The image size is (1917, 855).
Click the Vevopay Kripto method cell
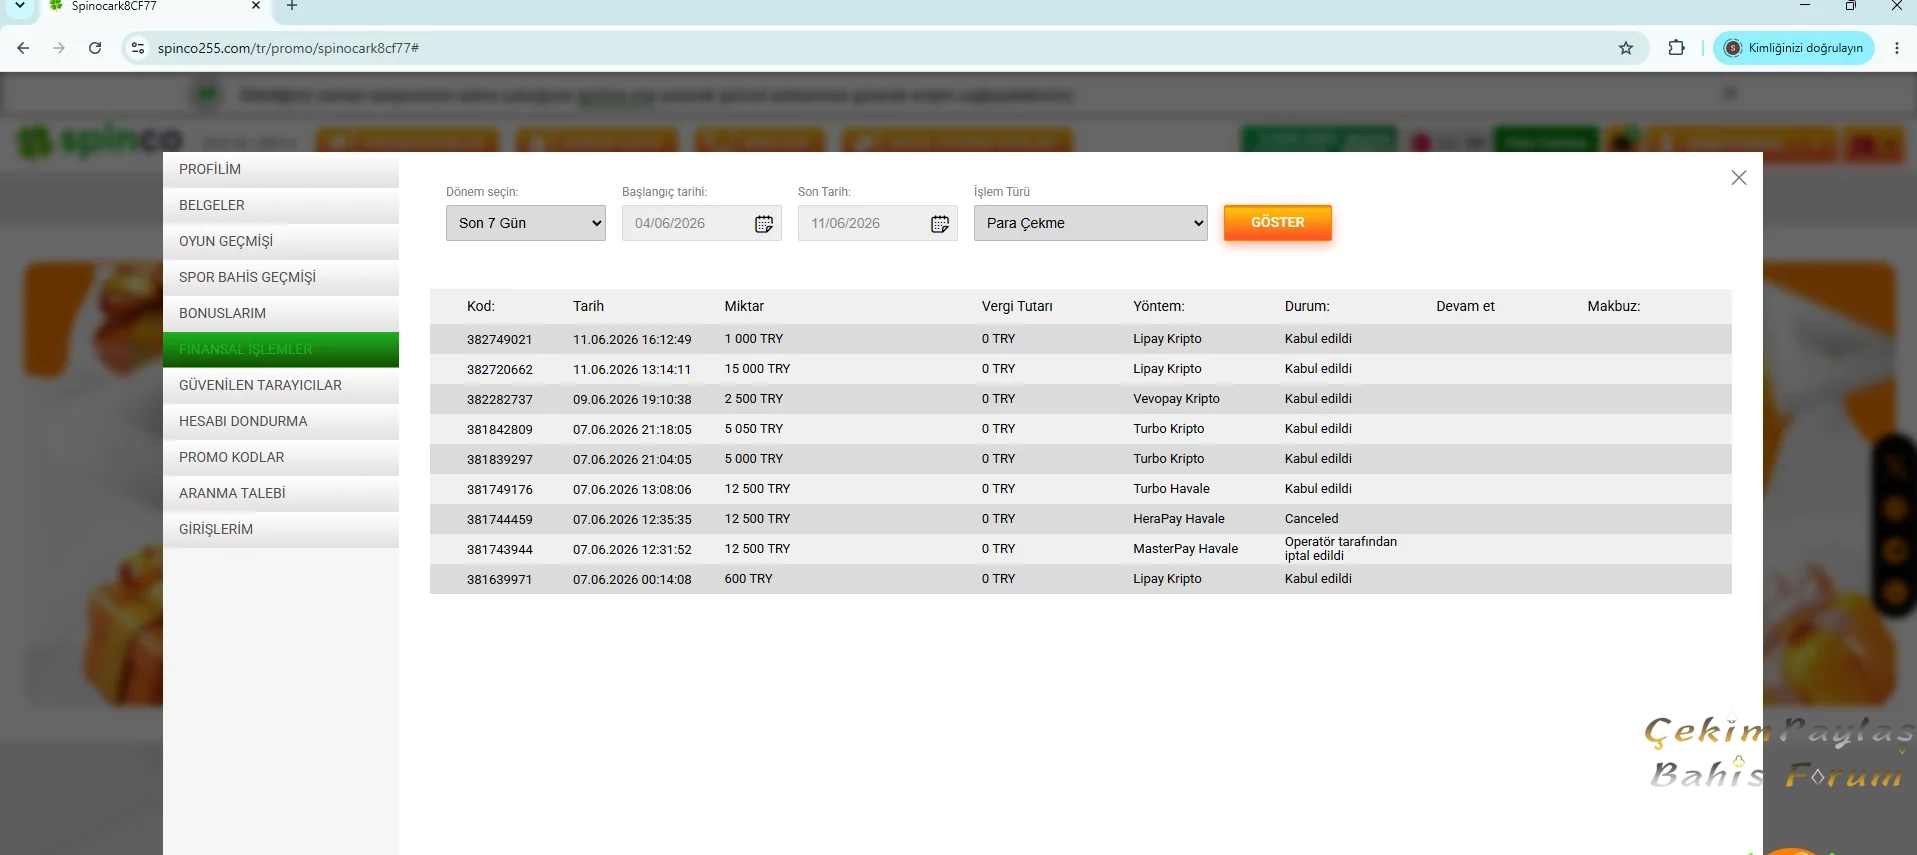(x=1176, y=399)
